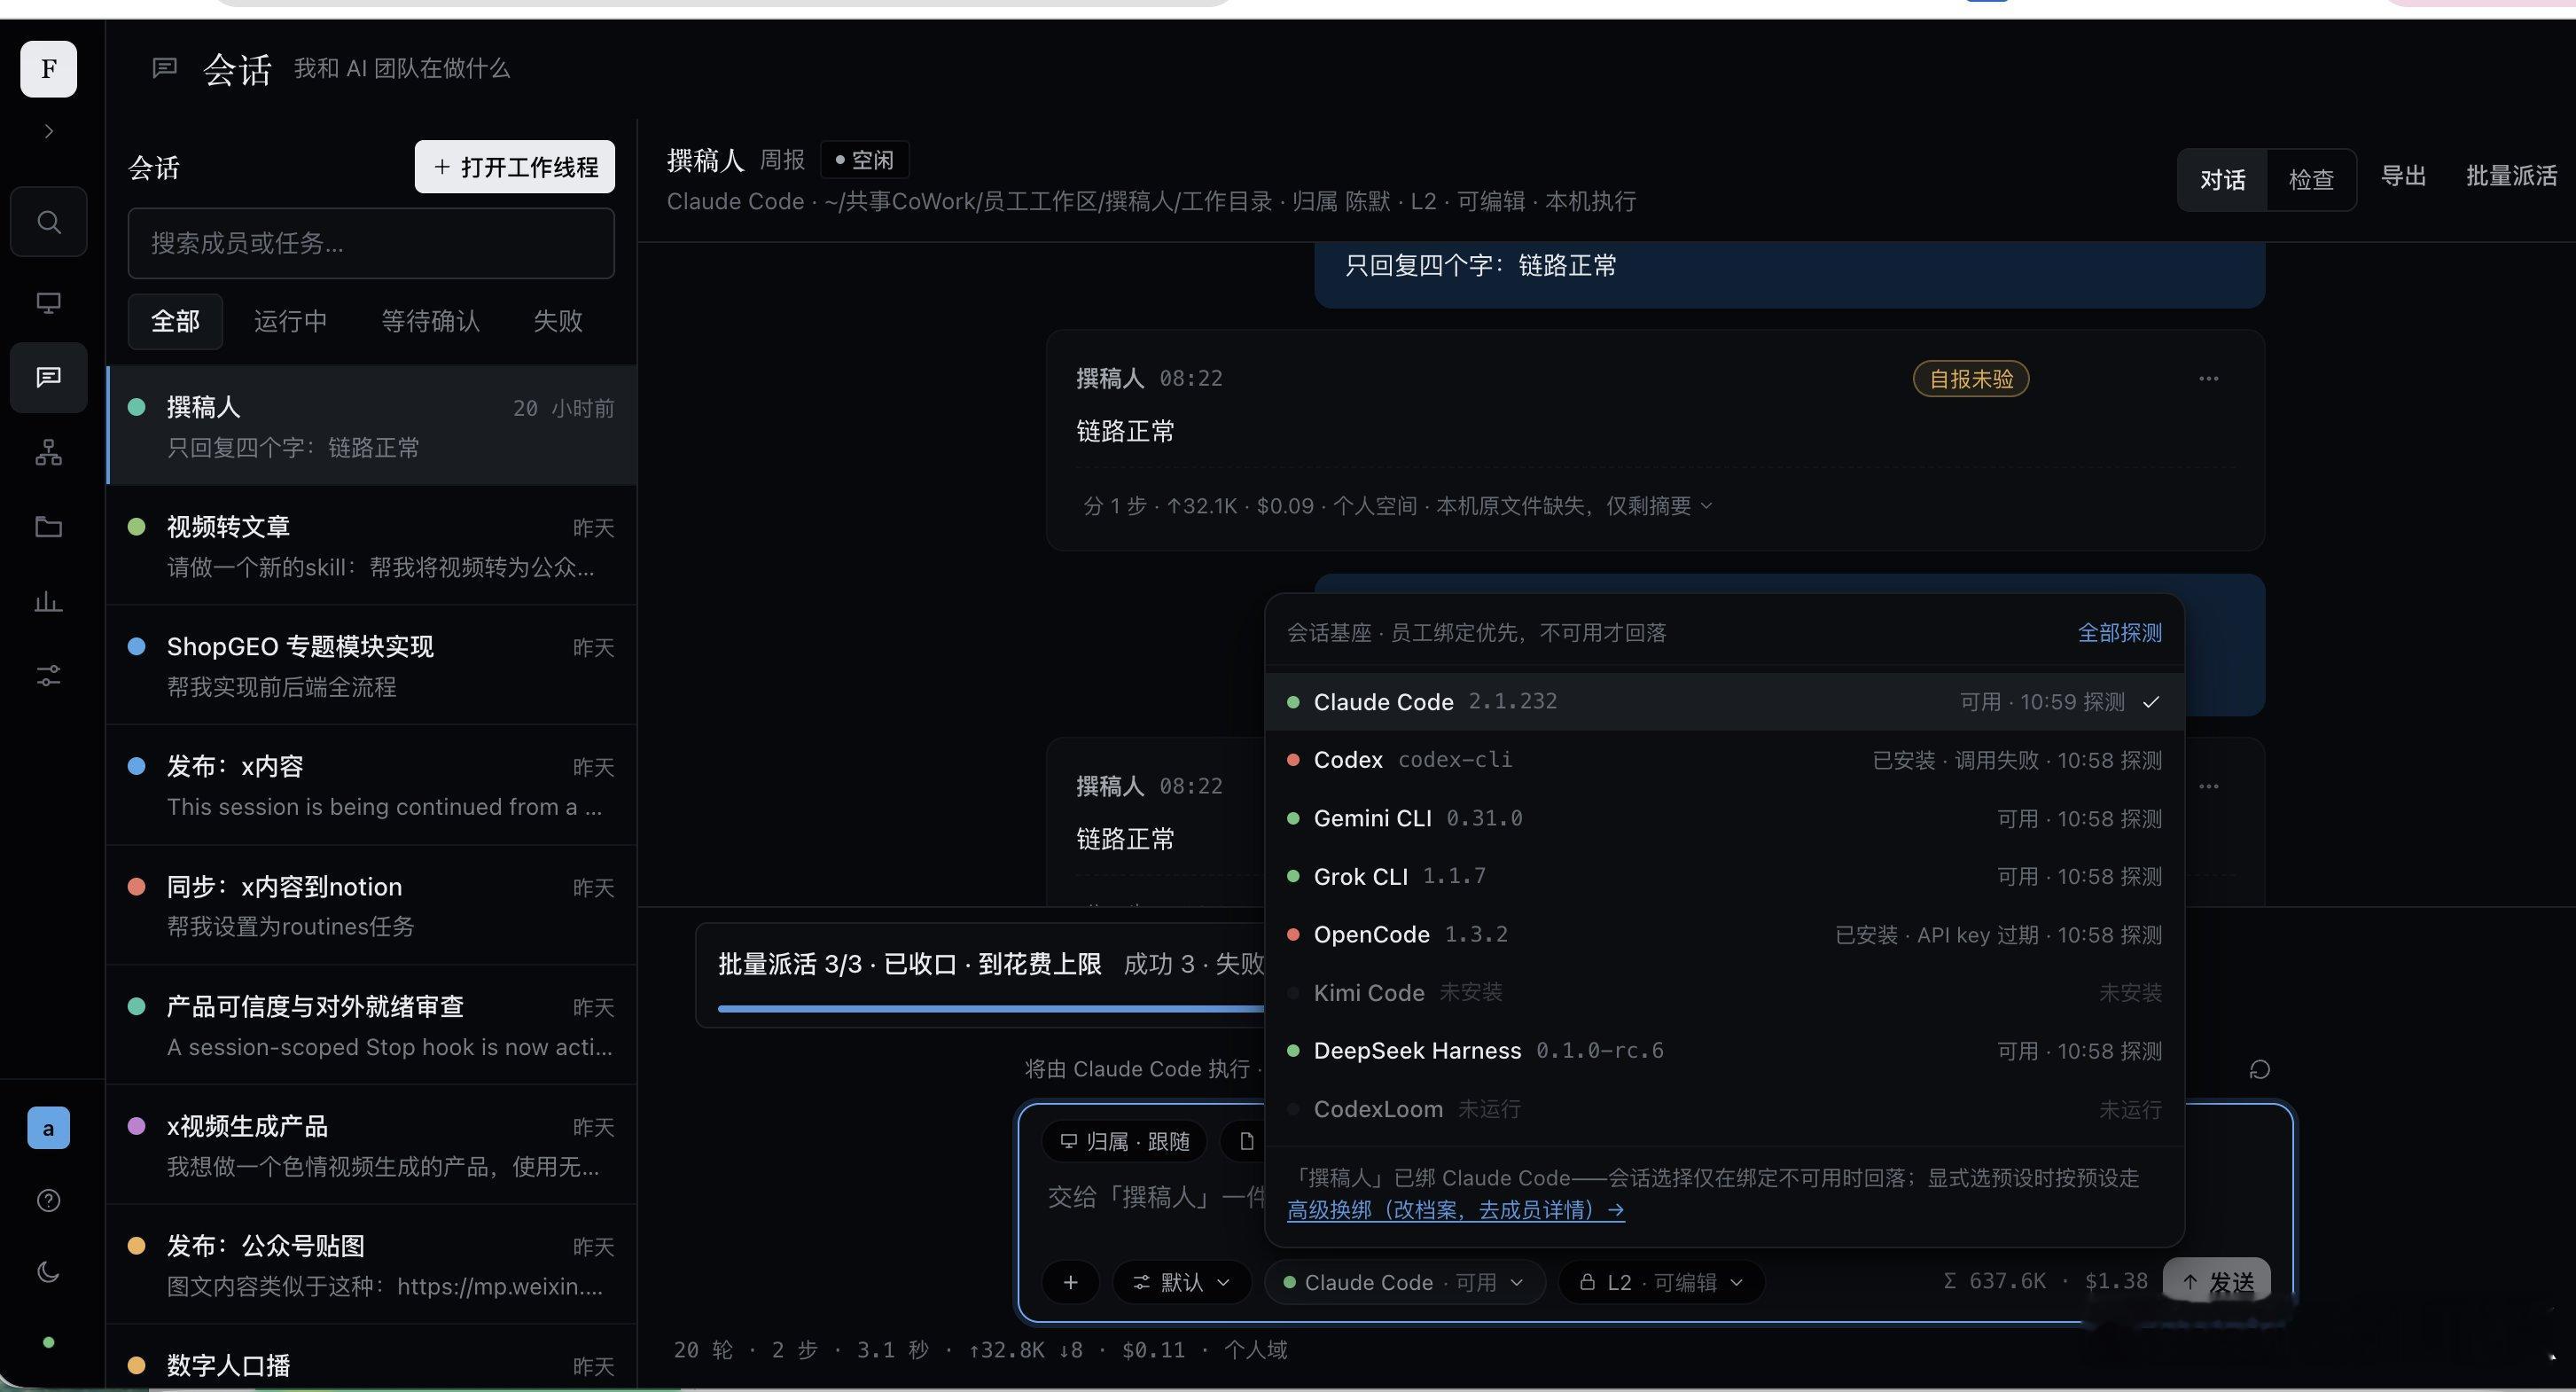This screenshot has width=2576, height=1392.
Task: Select OpenCode 1.3.2 in the list
Action: pyautogui.click(x=1724, y=934)
